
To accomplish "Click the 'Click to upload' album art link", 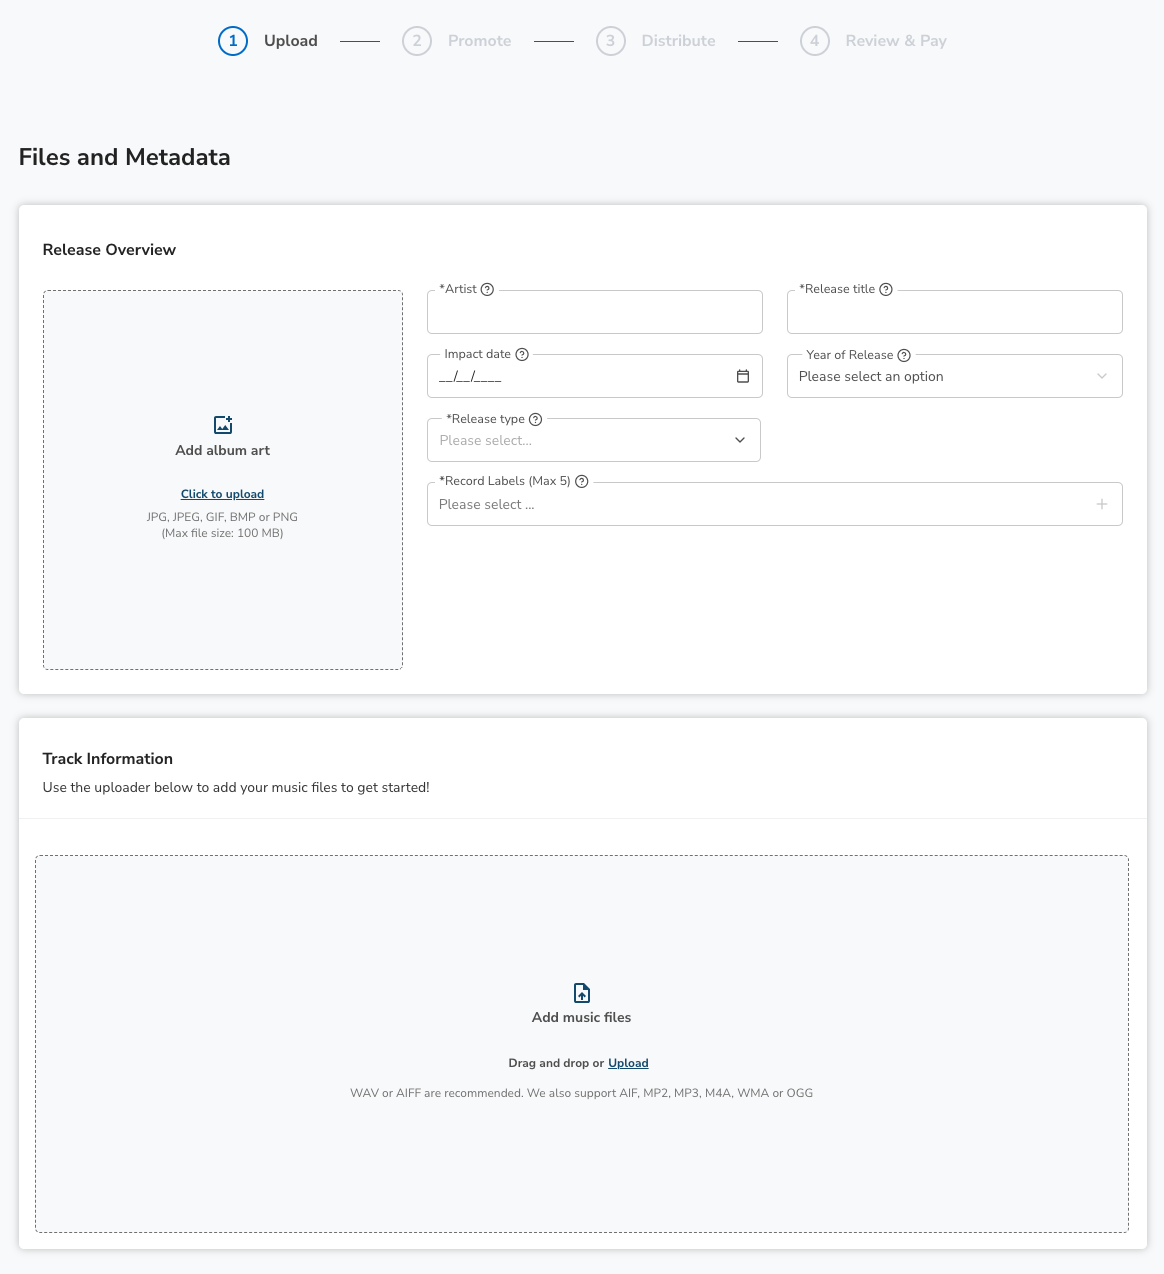I will [222, 494].
